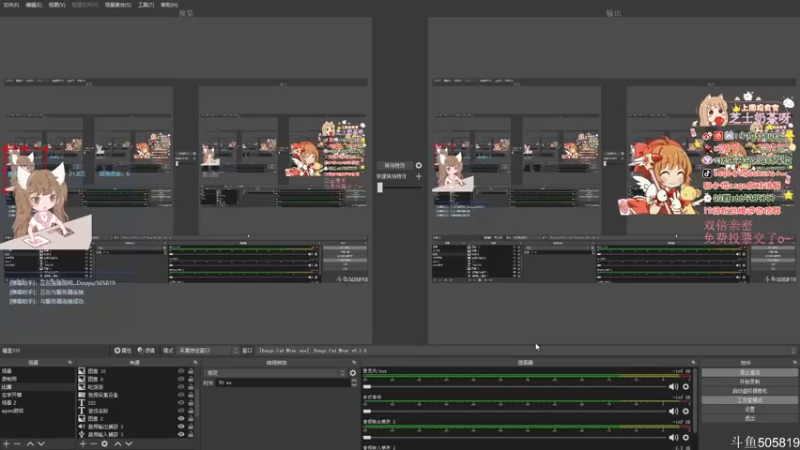Open source 属性 properties gear button
The height and width of the screenshot is (450, 800).
(122, 351)
